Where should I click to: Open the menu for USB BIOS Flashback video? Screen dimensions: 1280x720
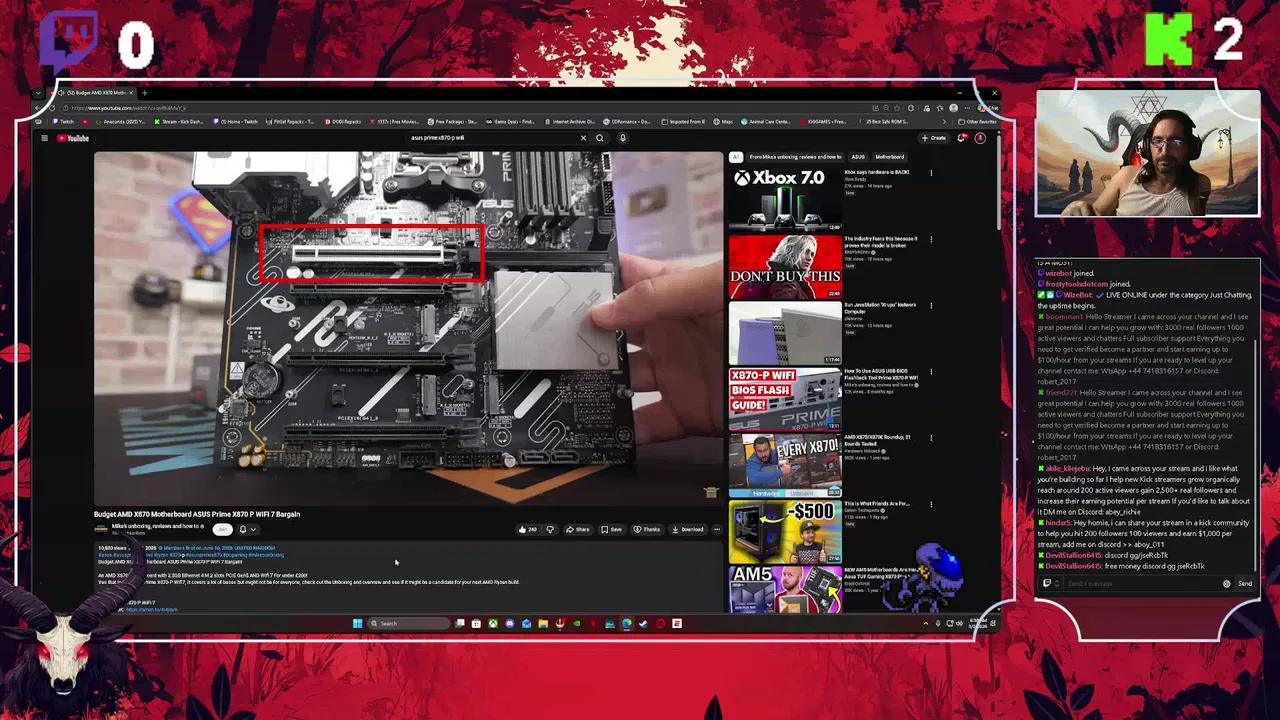click(931, 373)
